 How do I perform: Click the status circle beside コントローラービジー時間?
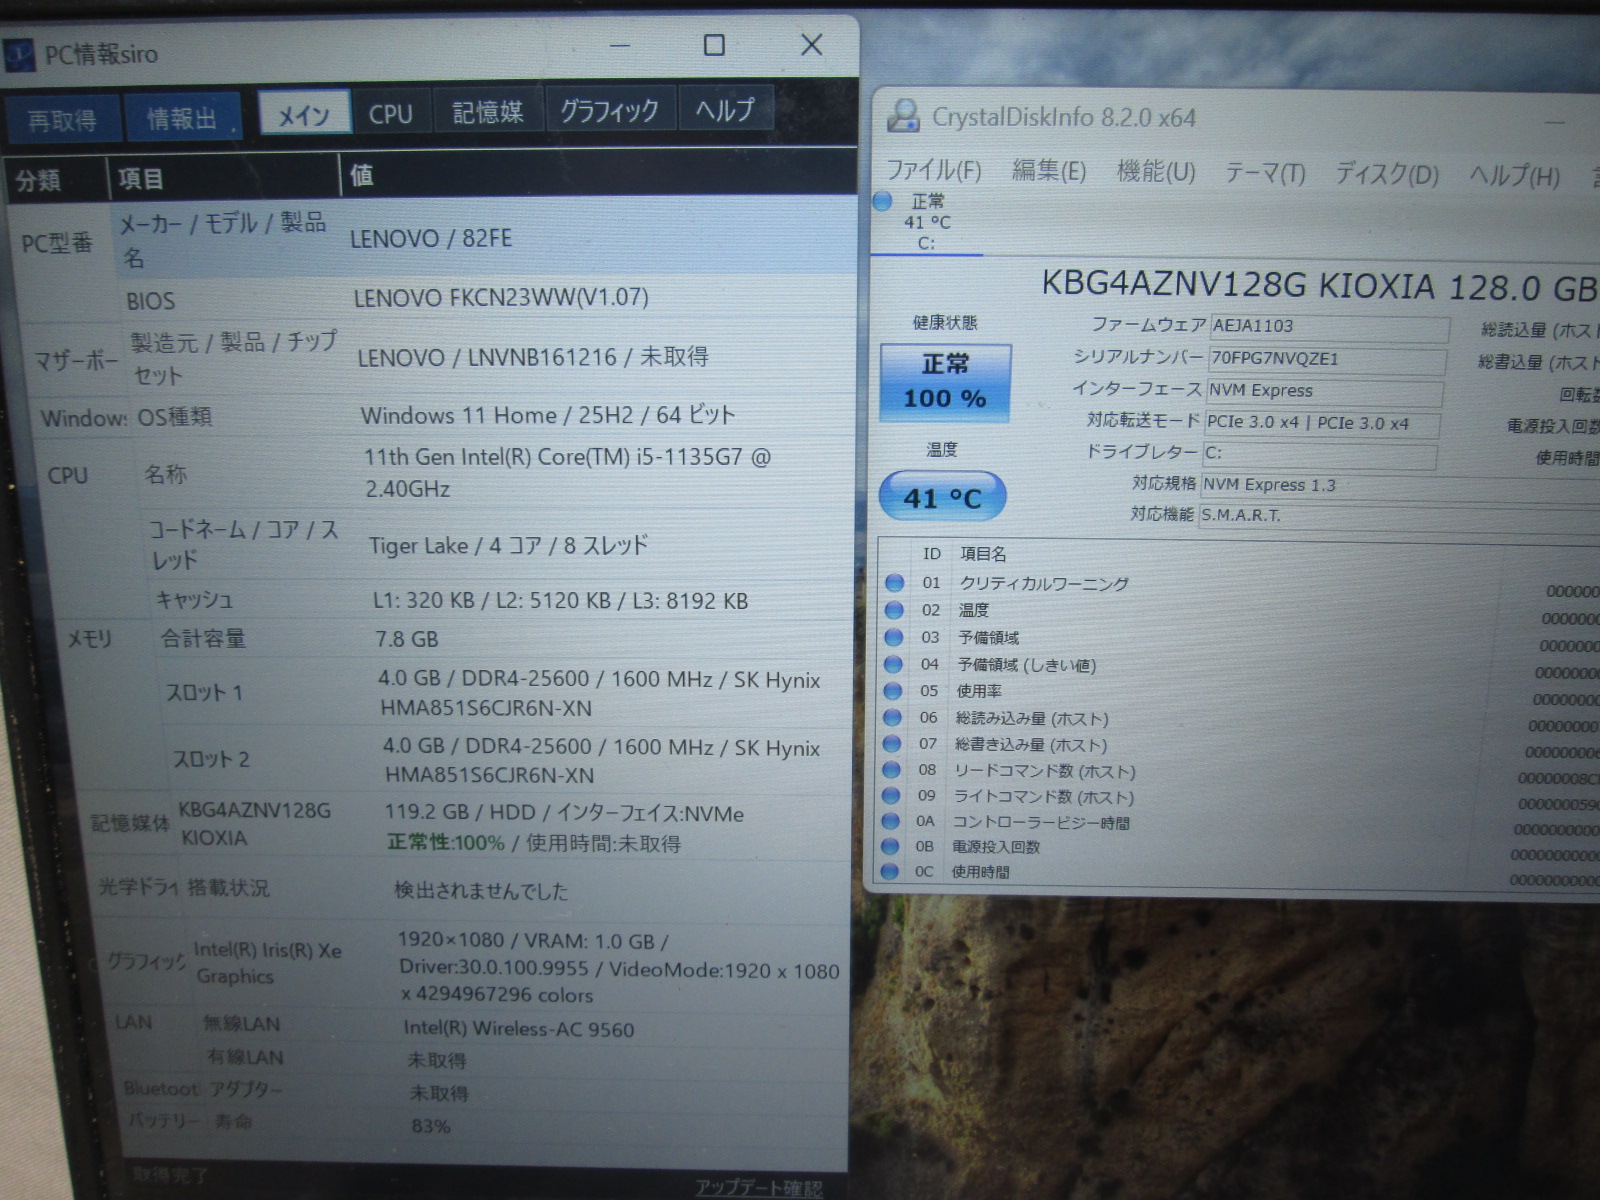[x=890, y=822]
